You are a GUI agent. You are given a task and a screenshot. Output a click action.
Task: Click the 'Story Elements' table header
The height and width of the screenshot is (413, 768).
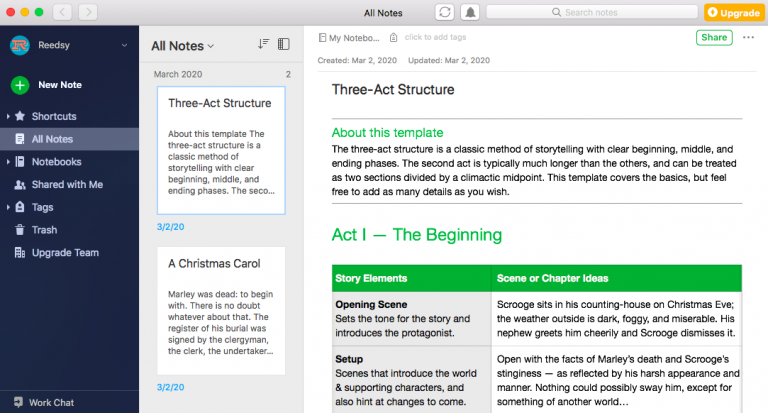tap(371, 278)
